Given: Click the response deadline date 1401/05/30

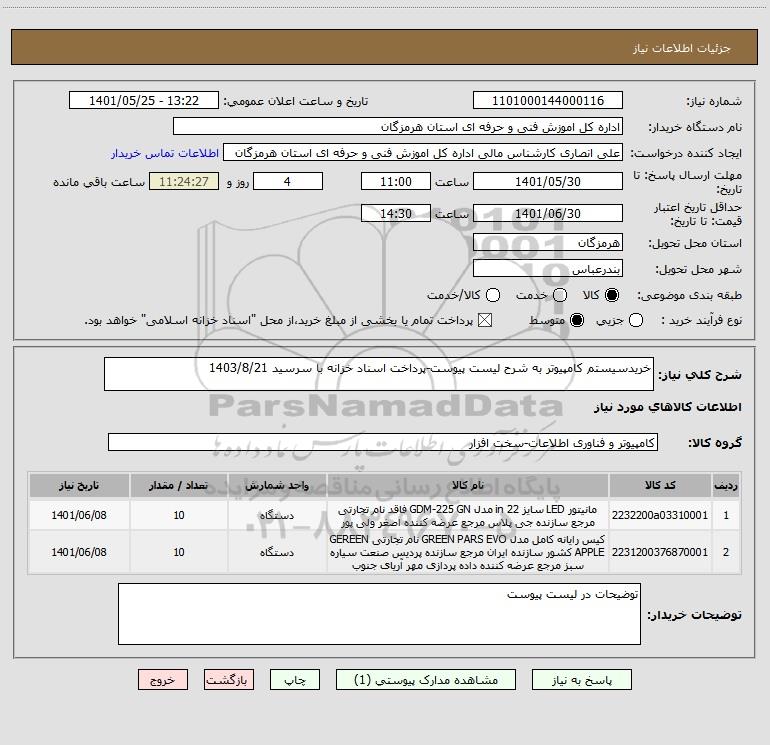Looking at the screenshot, I should point(548,182).
